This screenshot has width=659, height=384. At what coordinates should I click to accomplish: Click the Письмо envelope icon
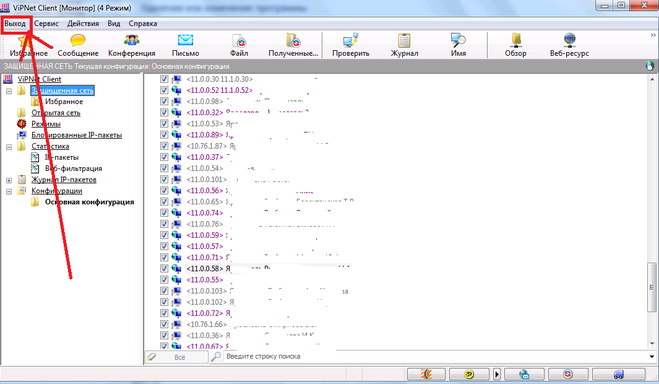tap(185, 41)
